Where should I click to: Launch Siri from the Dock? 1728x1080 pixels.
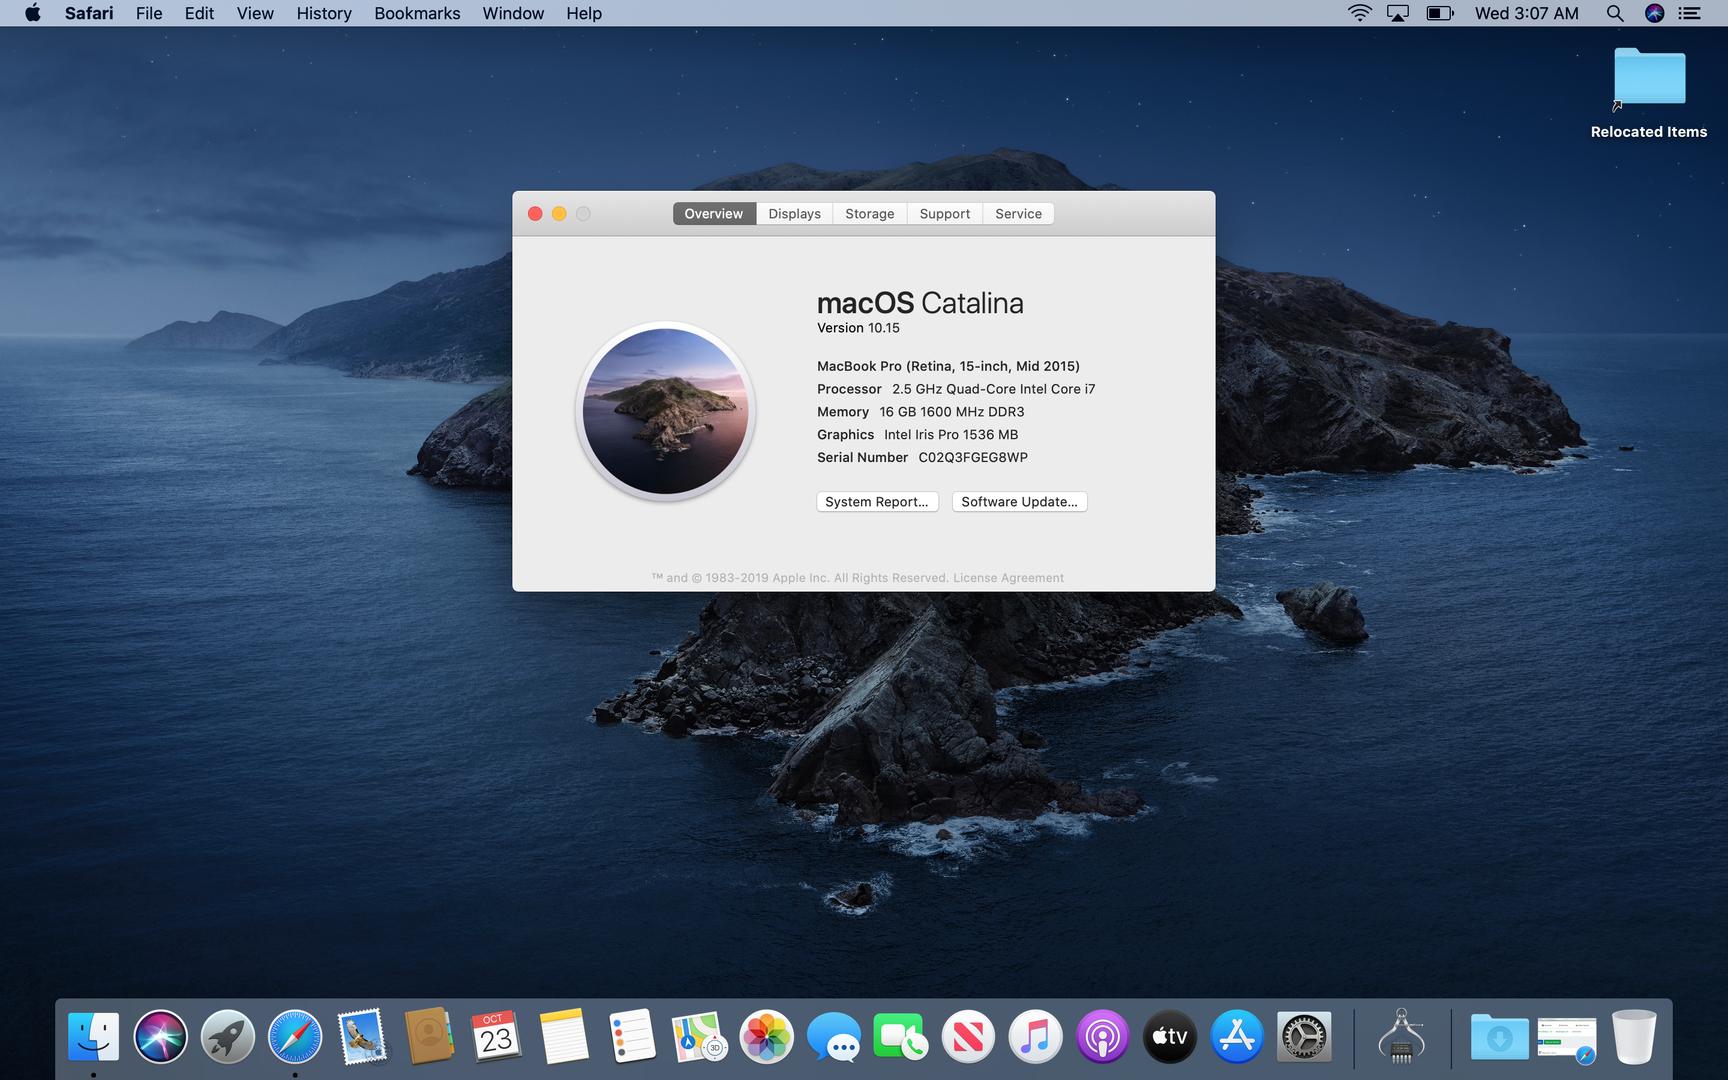(x=161, y=1036)
